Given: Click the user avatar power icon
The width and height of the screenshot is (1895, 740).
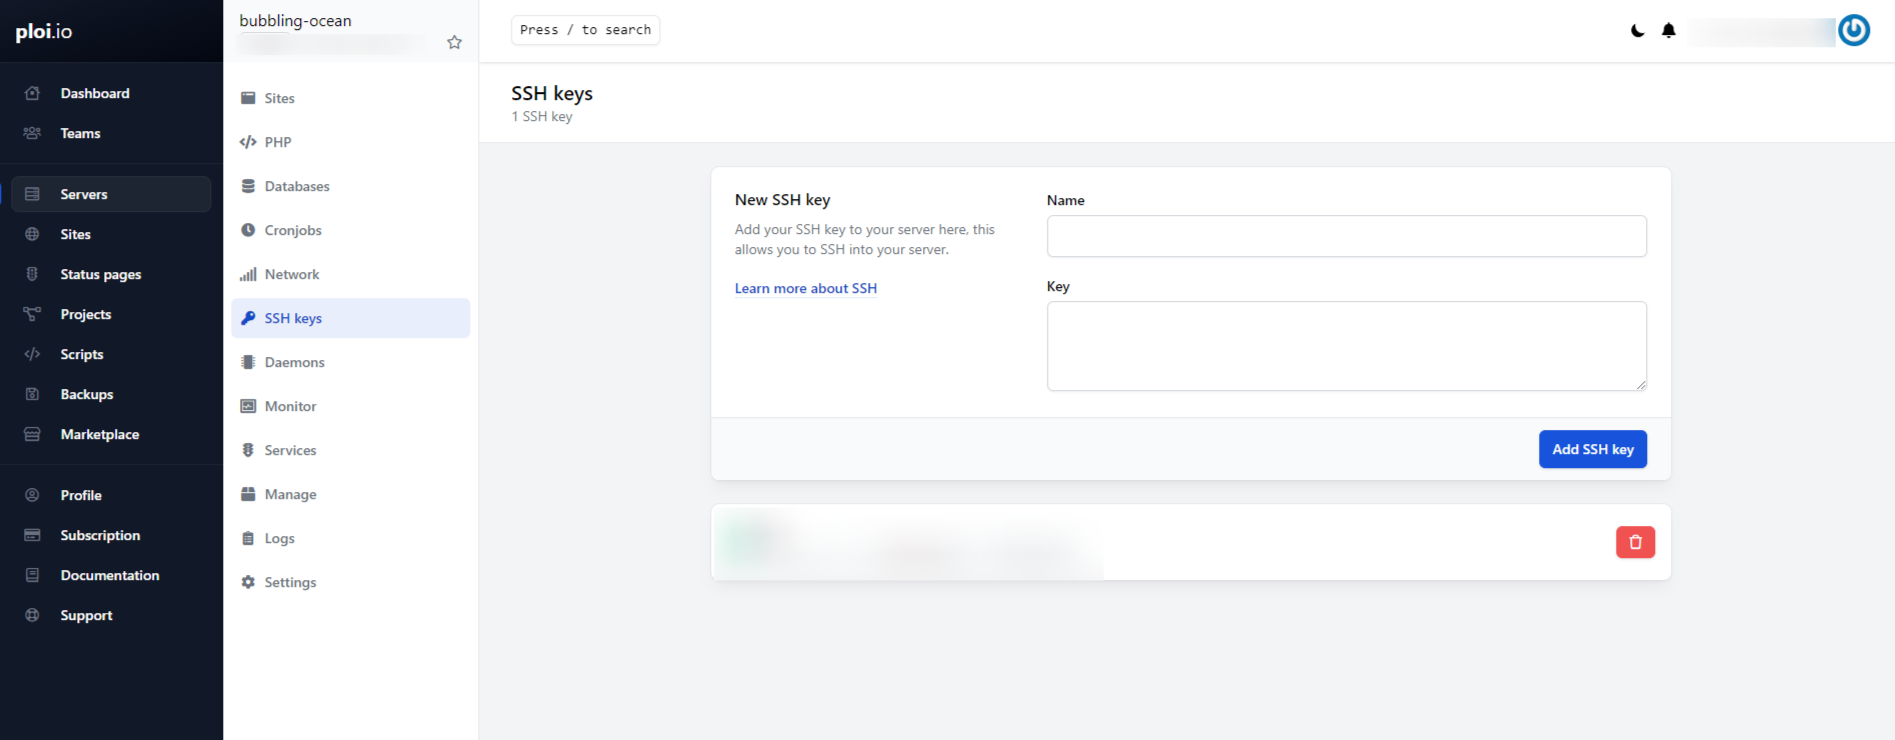Looking at the screenshot, I should coord(1853,31).
